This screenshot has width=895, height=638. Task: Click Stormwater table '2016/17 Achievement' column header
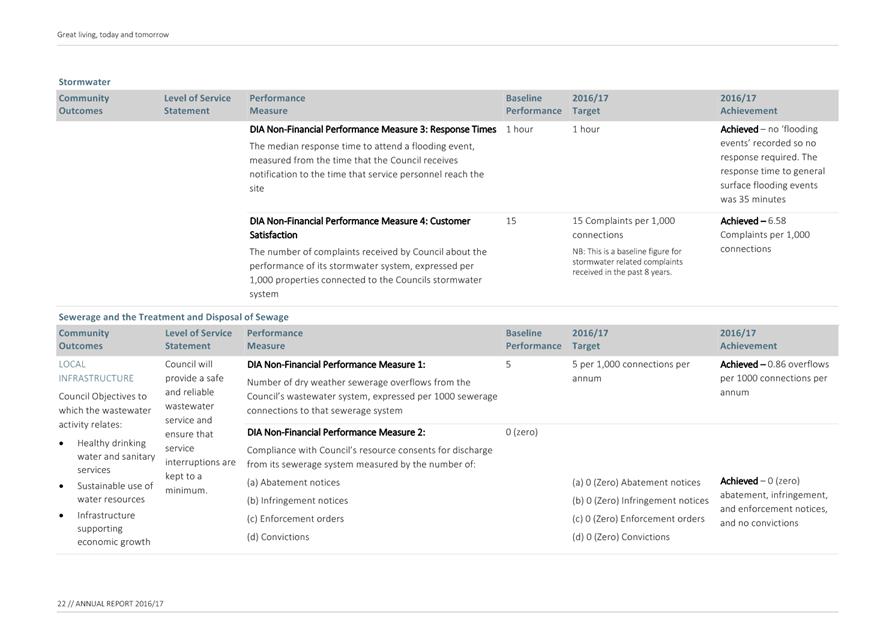pyautogui.click(x=748, y=105)
